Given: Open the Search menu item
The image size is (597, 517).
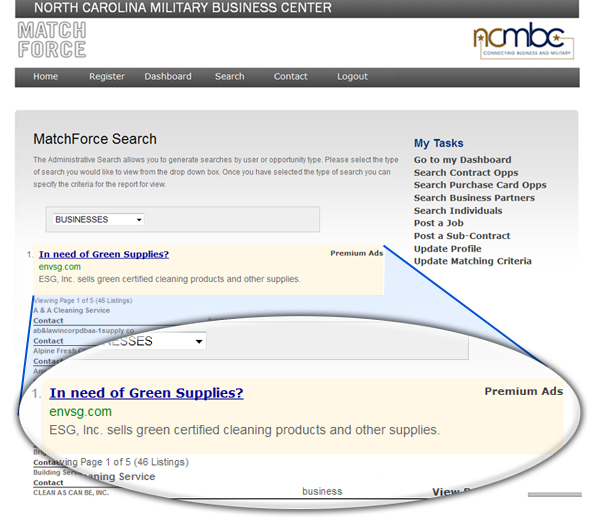Looking at the screenshot, I should coord(230,77).
